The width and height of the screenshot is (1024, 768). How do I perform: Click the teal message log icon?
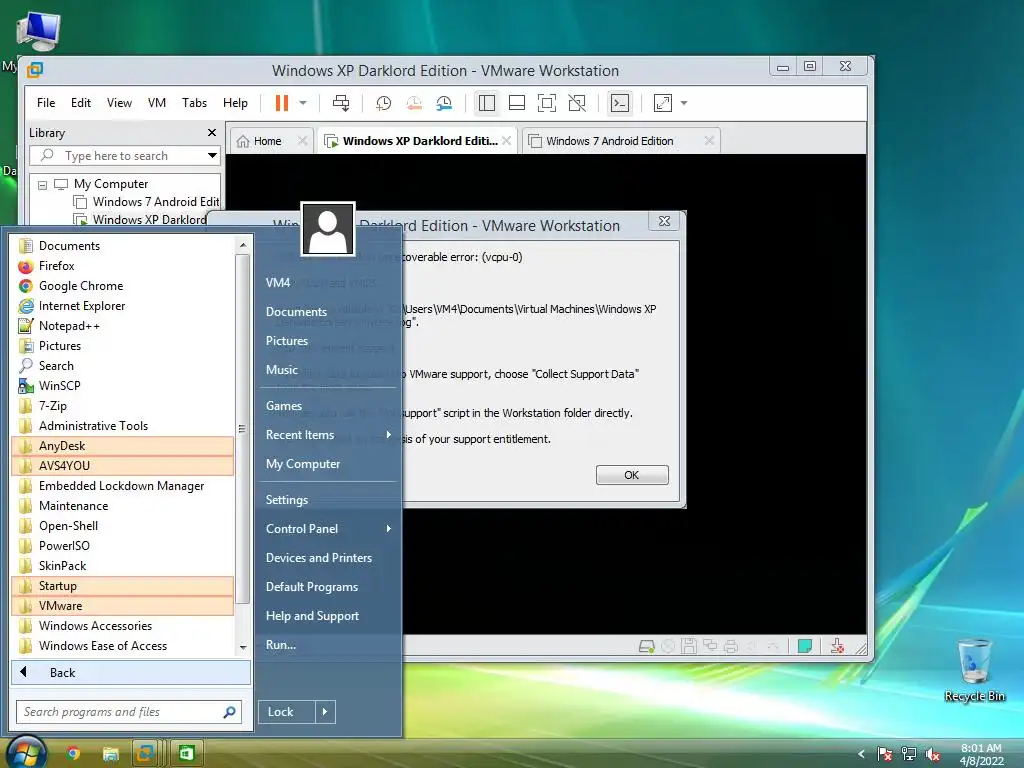point(805,647)
